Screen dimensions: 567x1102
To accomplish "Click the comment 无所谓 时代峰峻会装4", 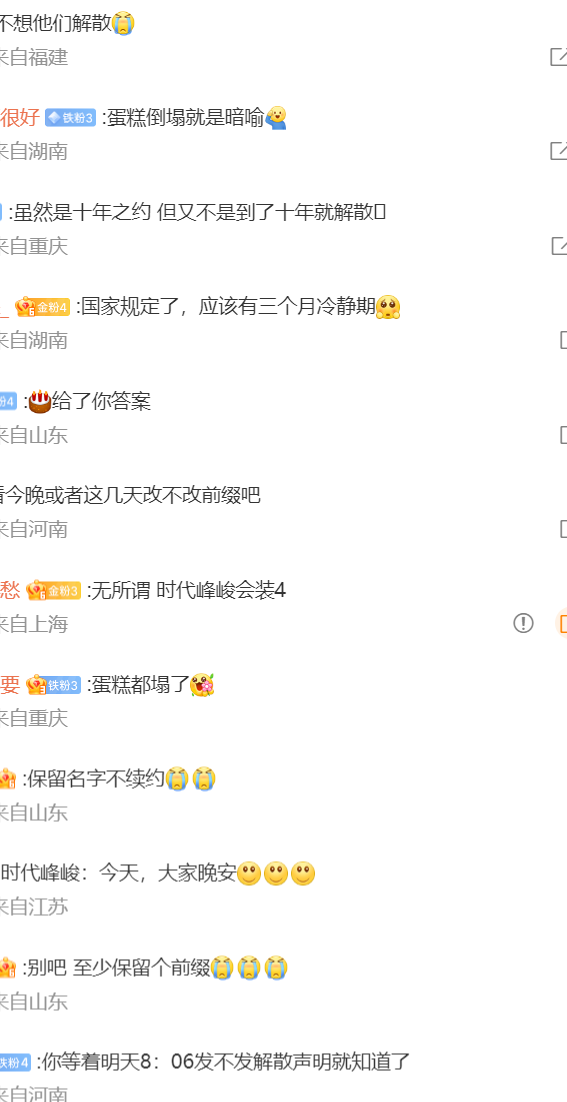I will coord(186,590).
